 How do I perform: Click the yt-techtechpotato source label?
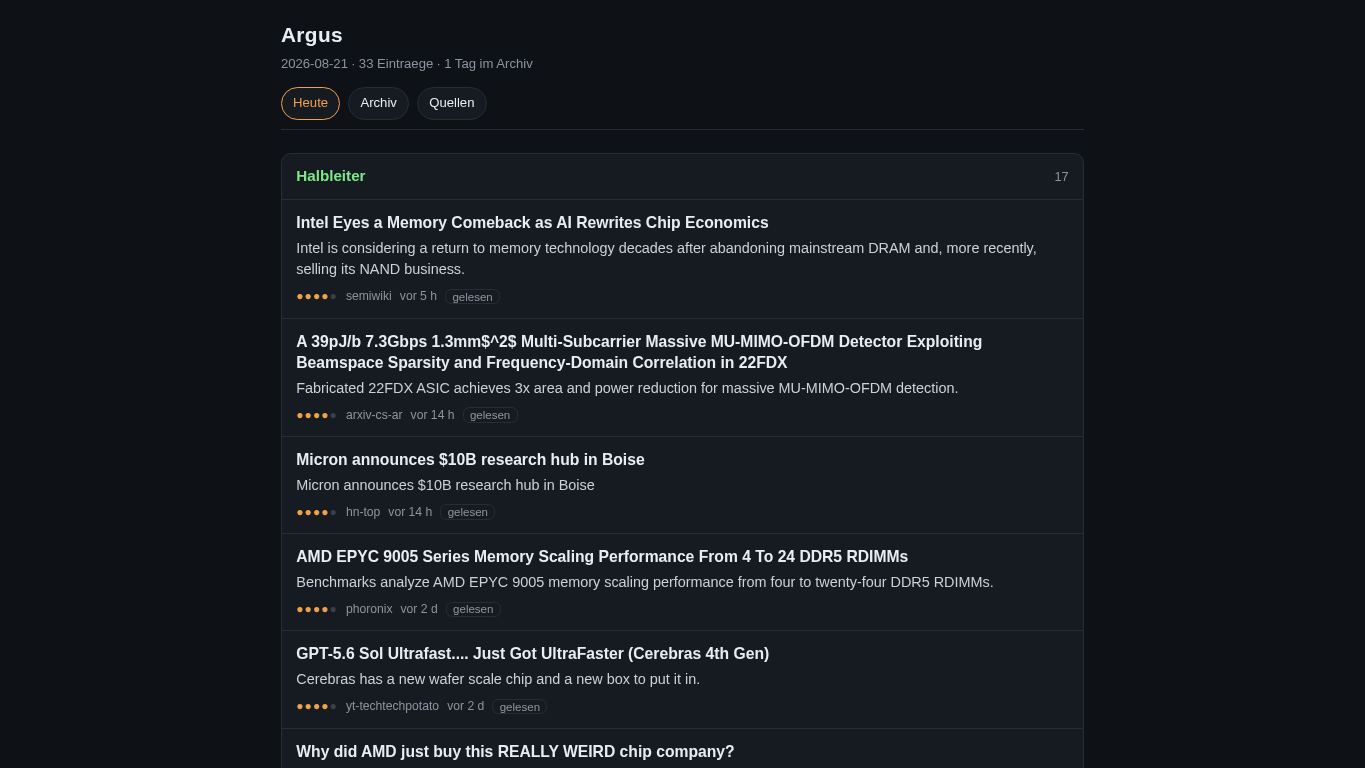coord(392,706)
